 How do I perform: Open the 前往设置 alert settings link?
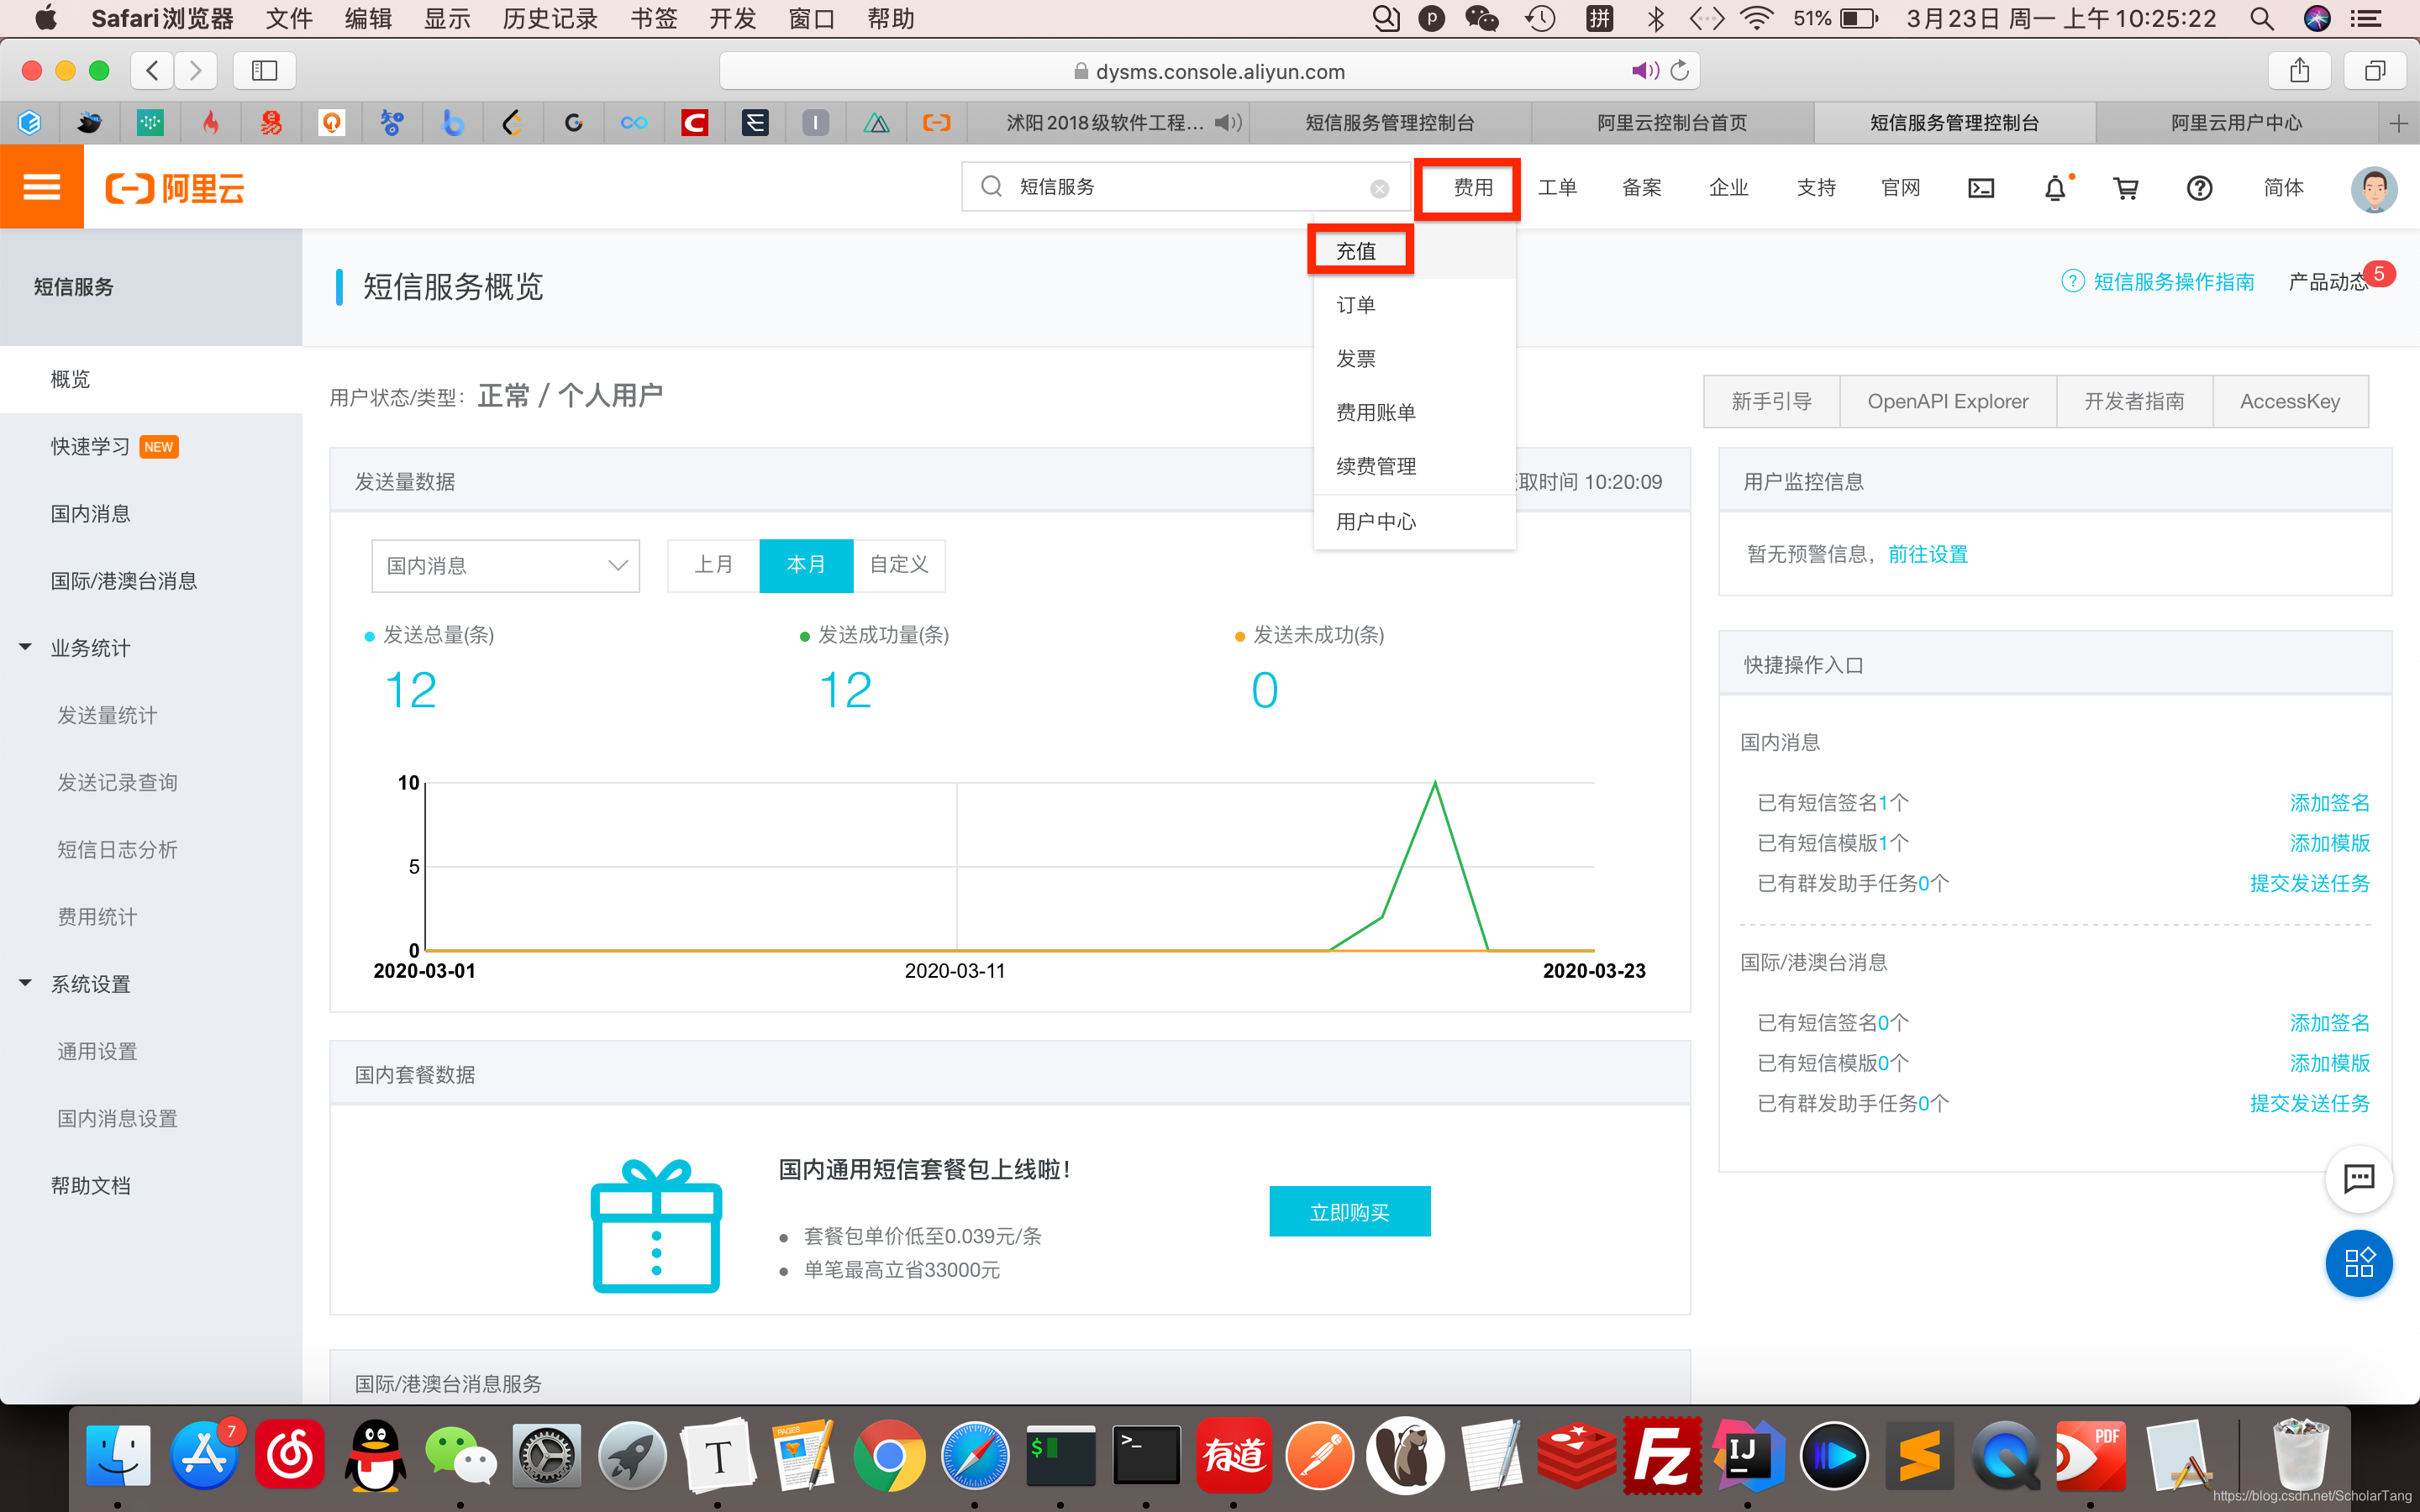coord(1927,554)
